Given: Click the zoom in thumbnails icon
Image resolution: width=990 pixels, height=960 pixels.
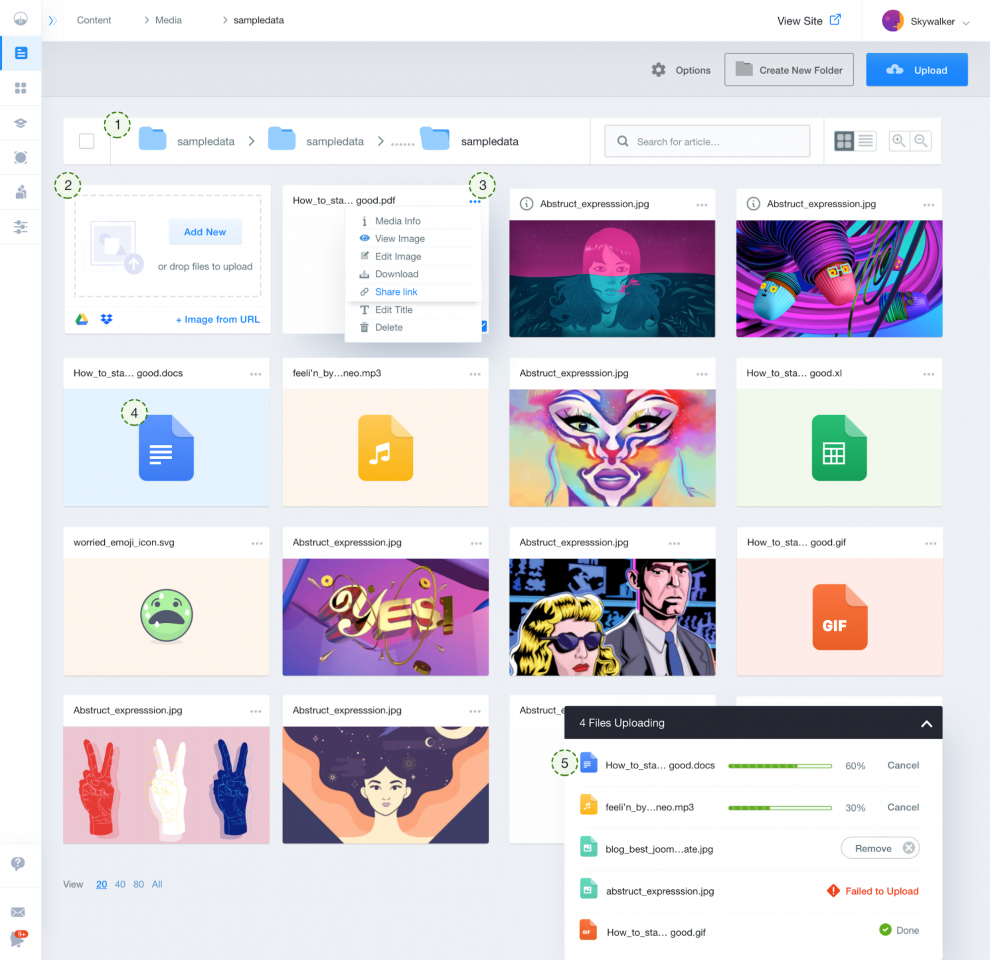Looking at the screenshot, I should point(899,141).
